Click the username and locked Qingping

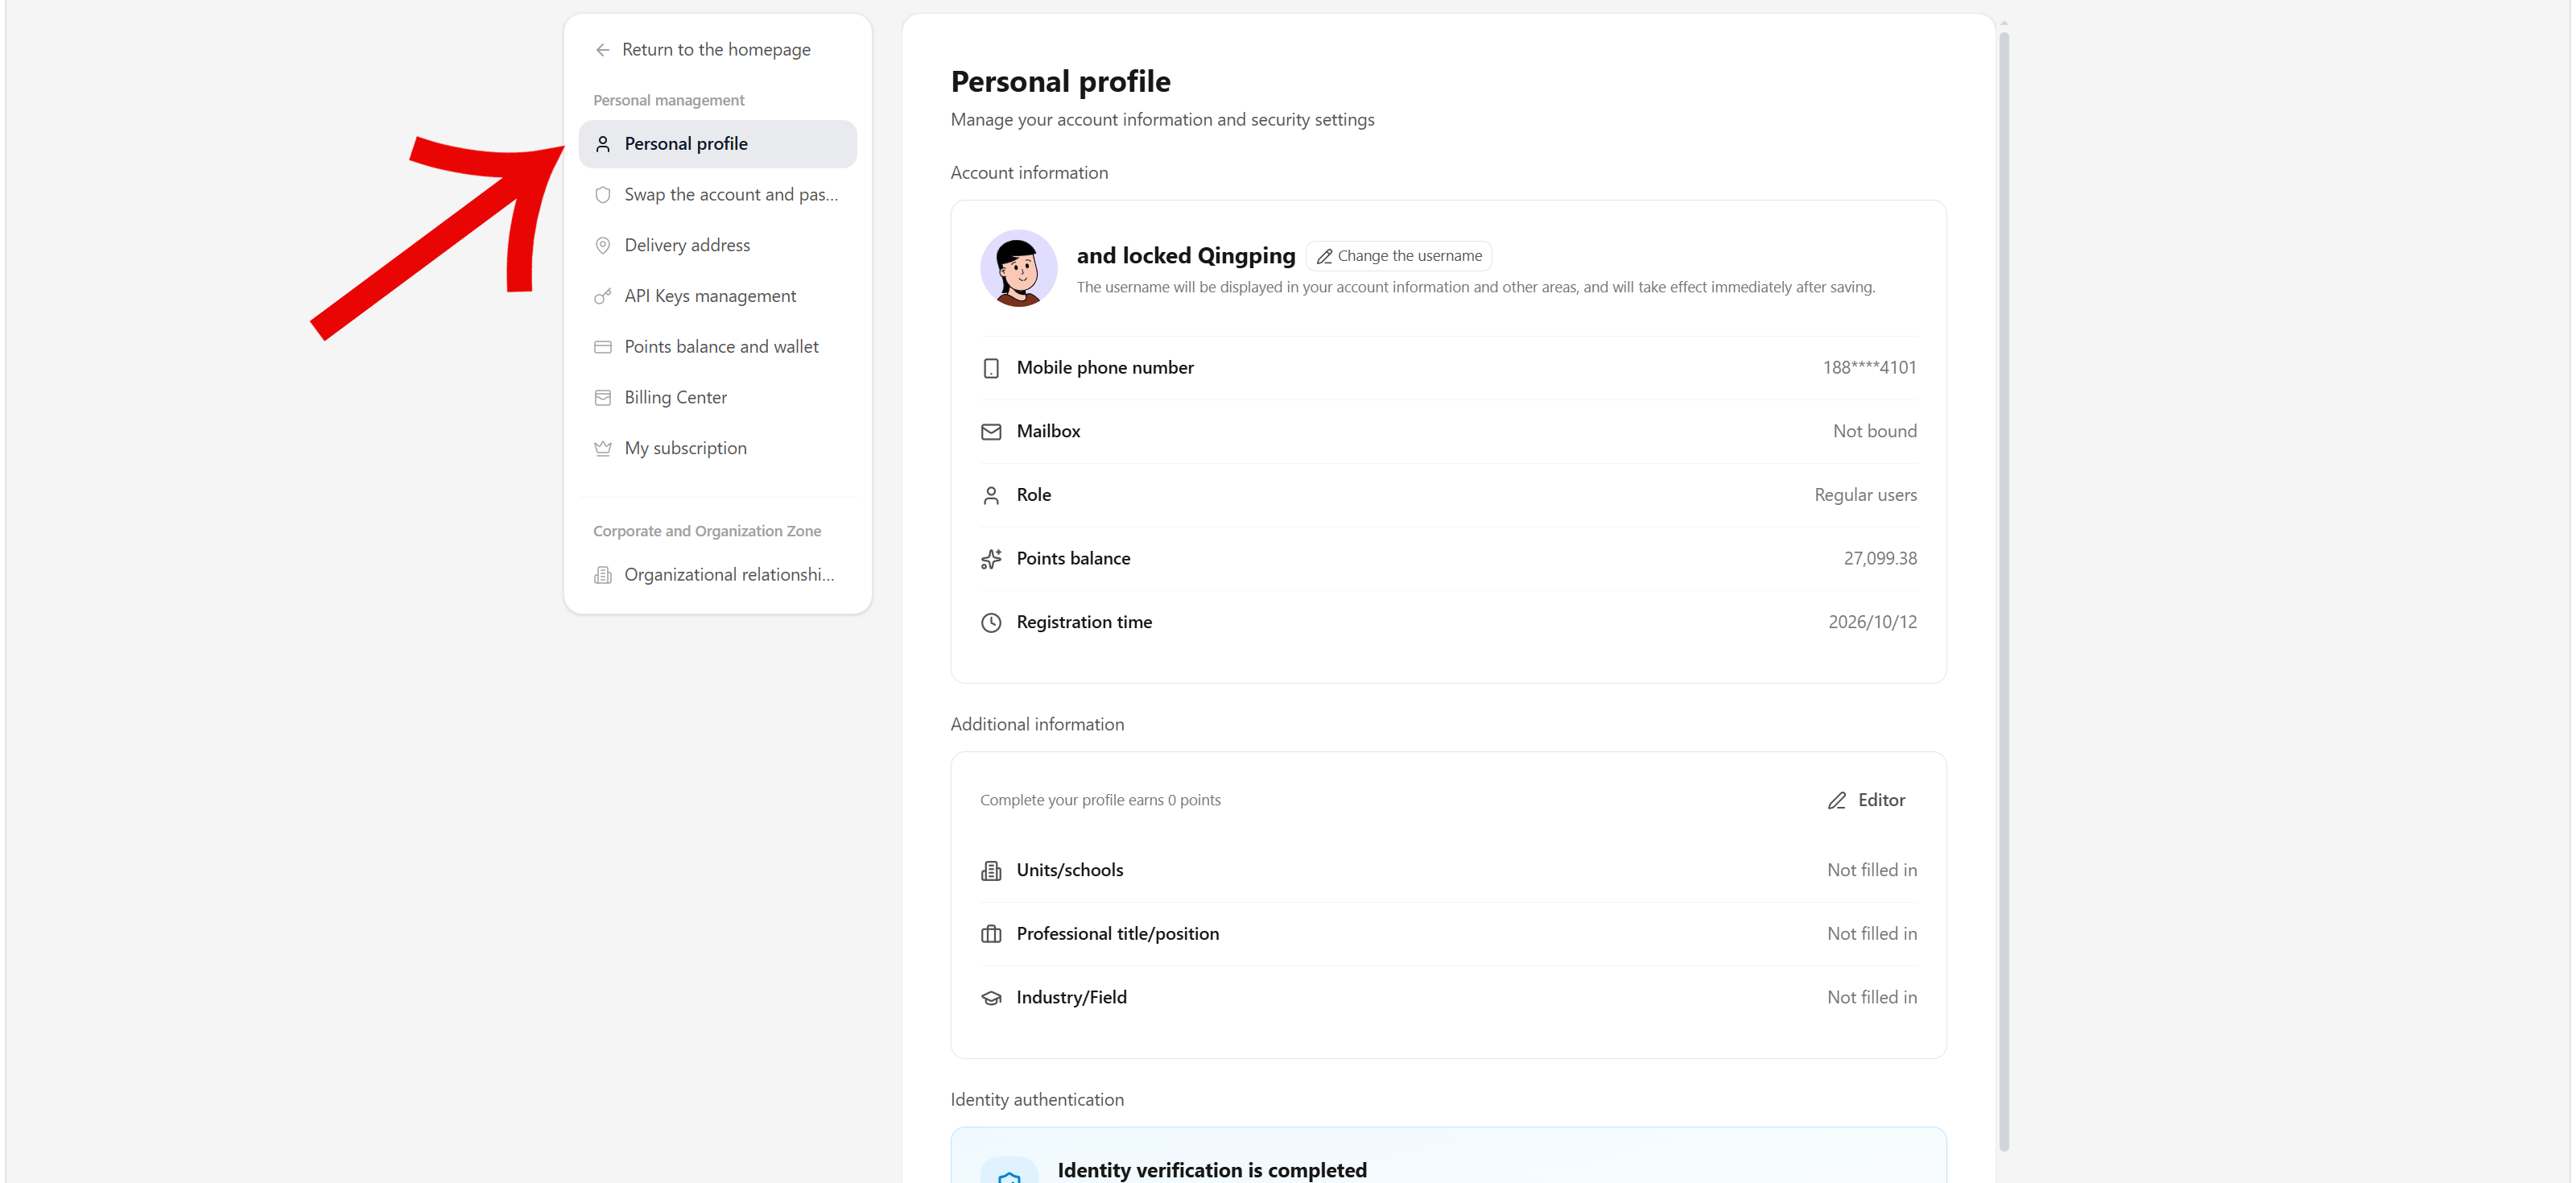(x=1185, y=256)
